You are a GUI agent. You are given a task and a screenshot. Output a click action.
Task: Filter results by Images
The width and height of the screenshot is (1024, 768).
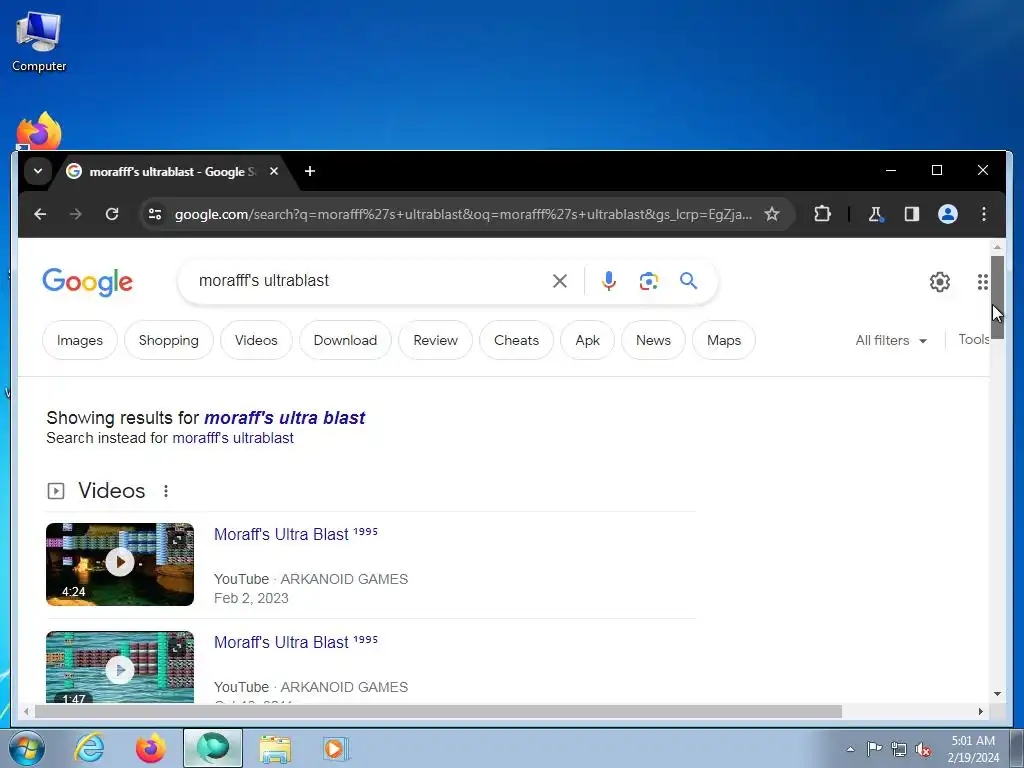click(x=80, y=340)
